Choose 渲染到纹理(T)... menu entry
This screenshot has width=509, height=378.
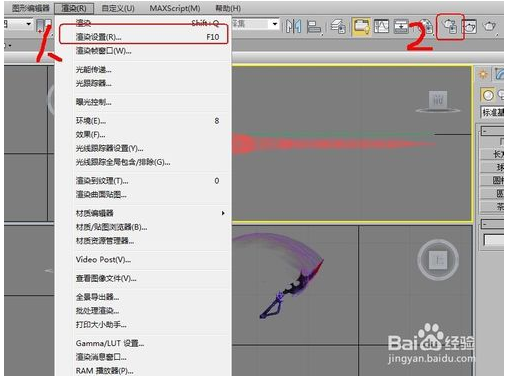click(144, 181)
